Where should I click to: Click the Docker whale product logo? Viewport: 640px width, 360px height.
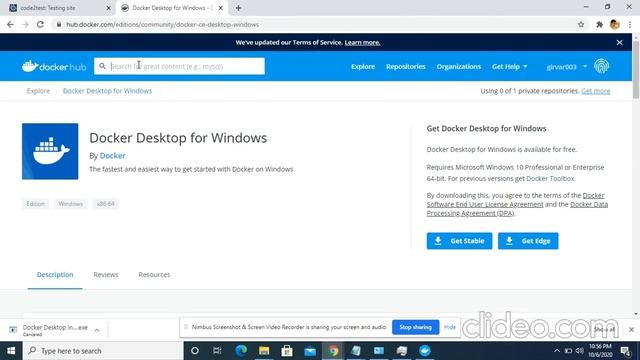point(50,151)
